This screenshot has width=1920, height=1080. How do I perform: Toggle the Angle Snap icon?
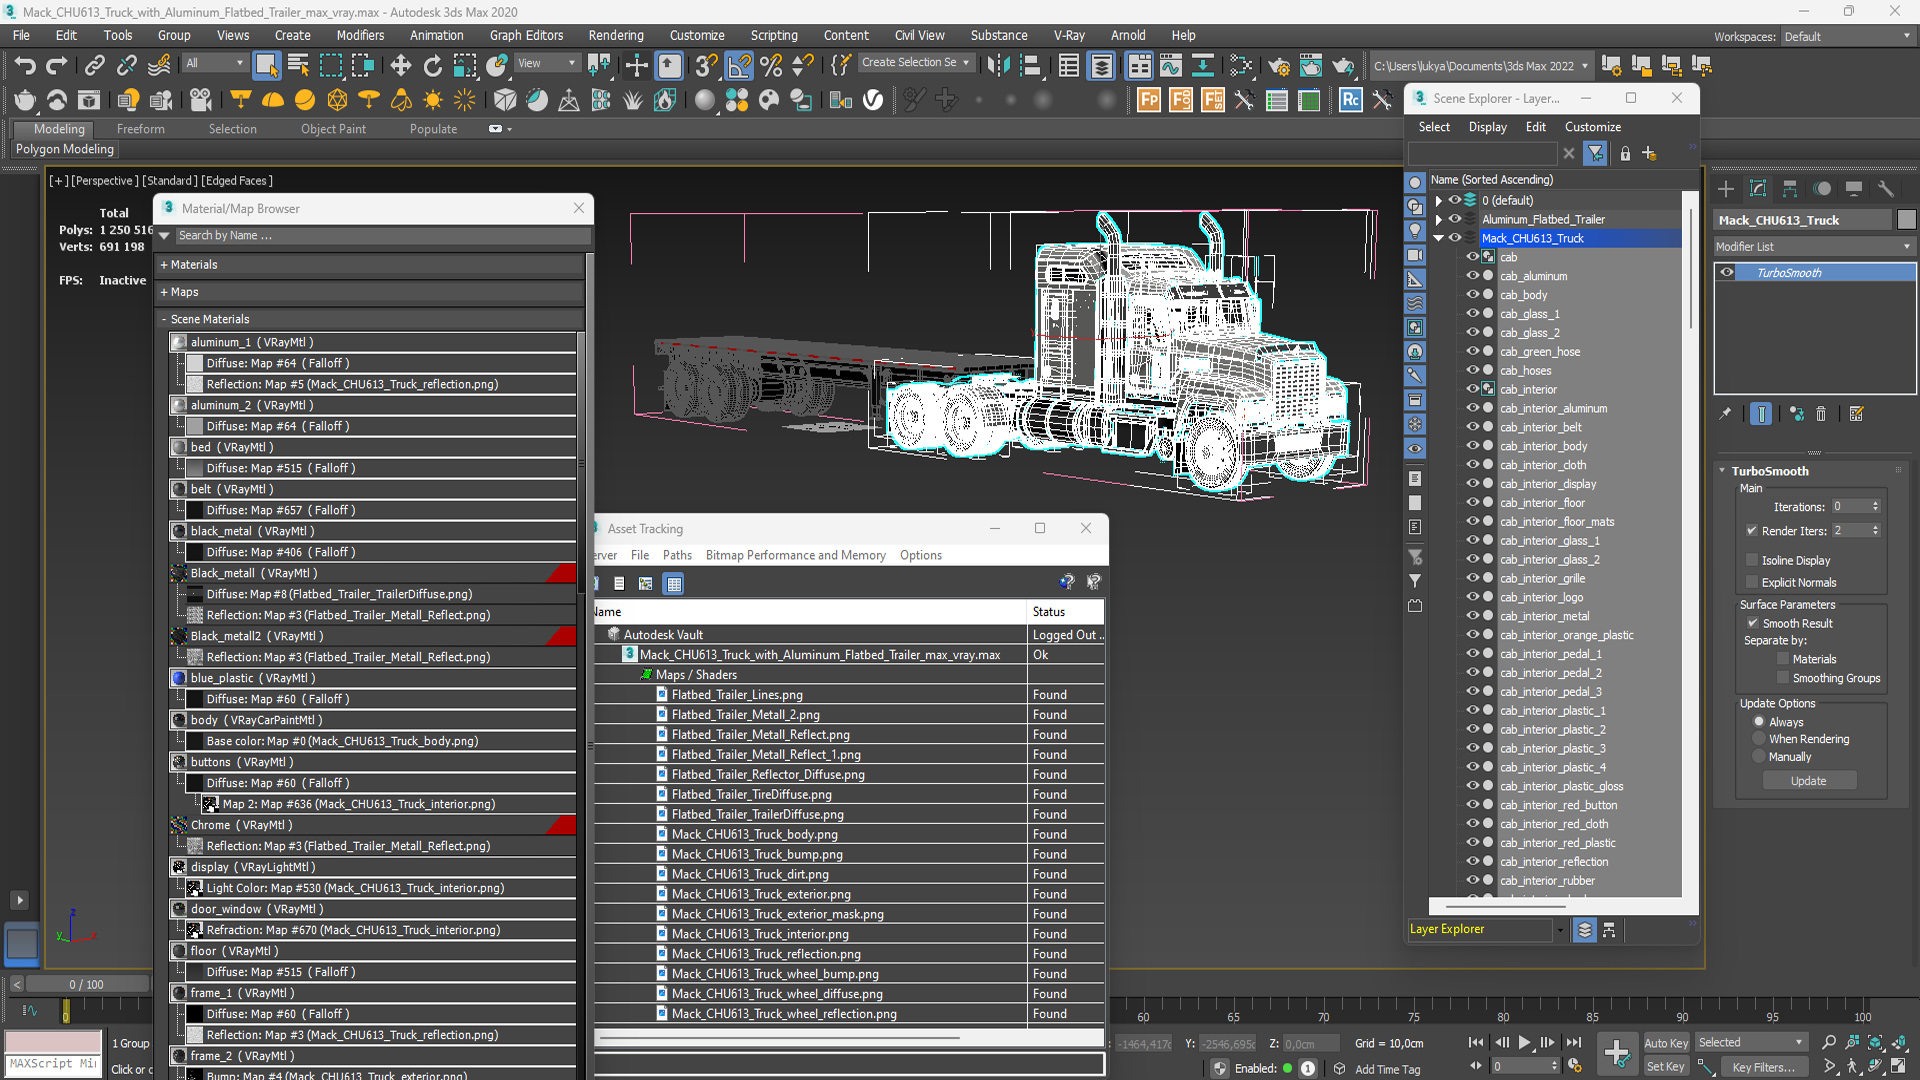[x=739, y=66]
